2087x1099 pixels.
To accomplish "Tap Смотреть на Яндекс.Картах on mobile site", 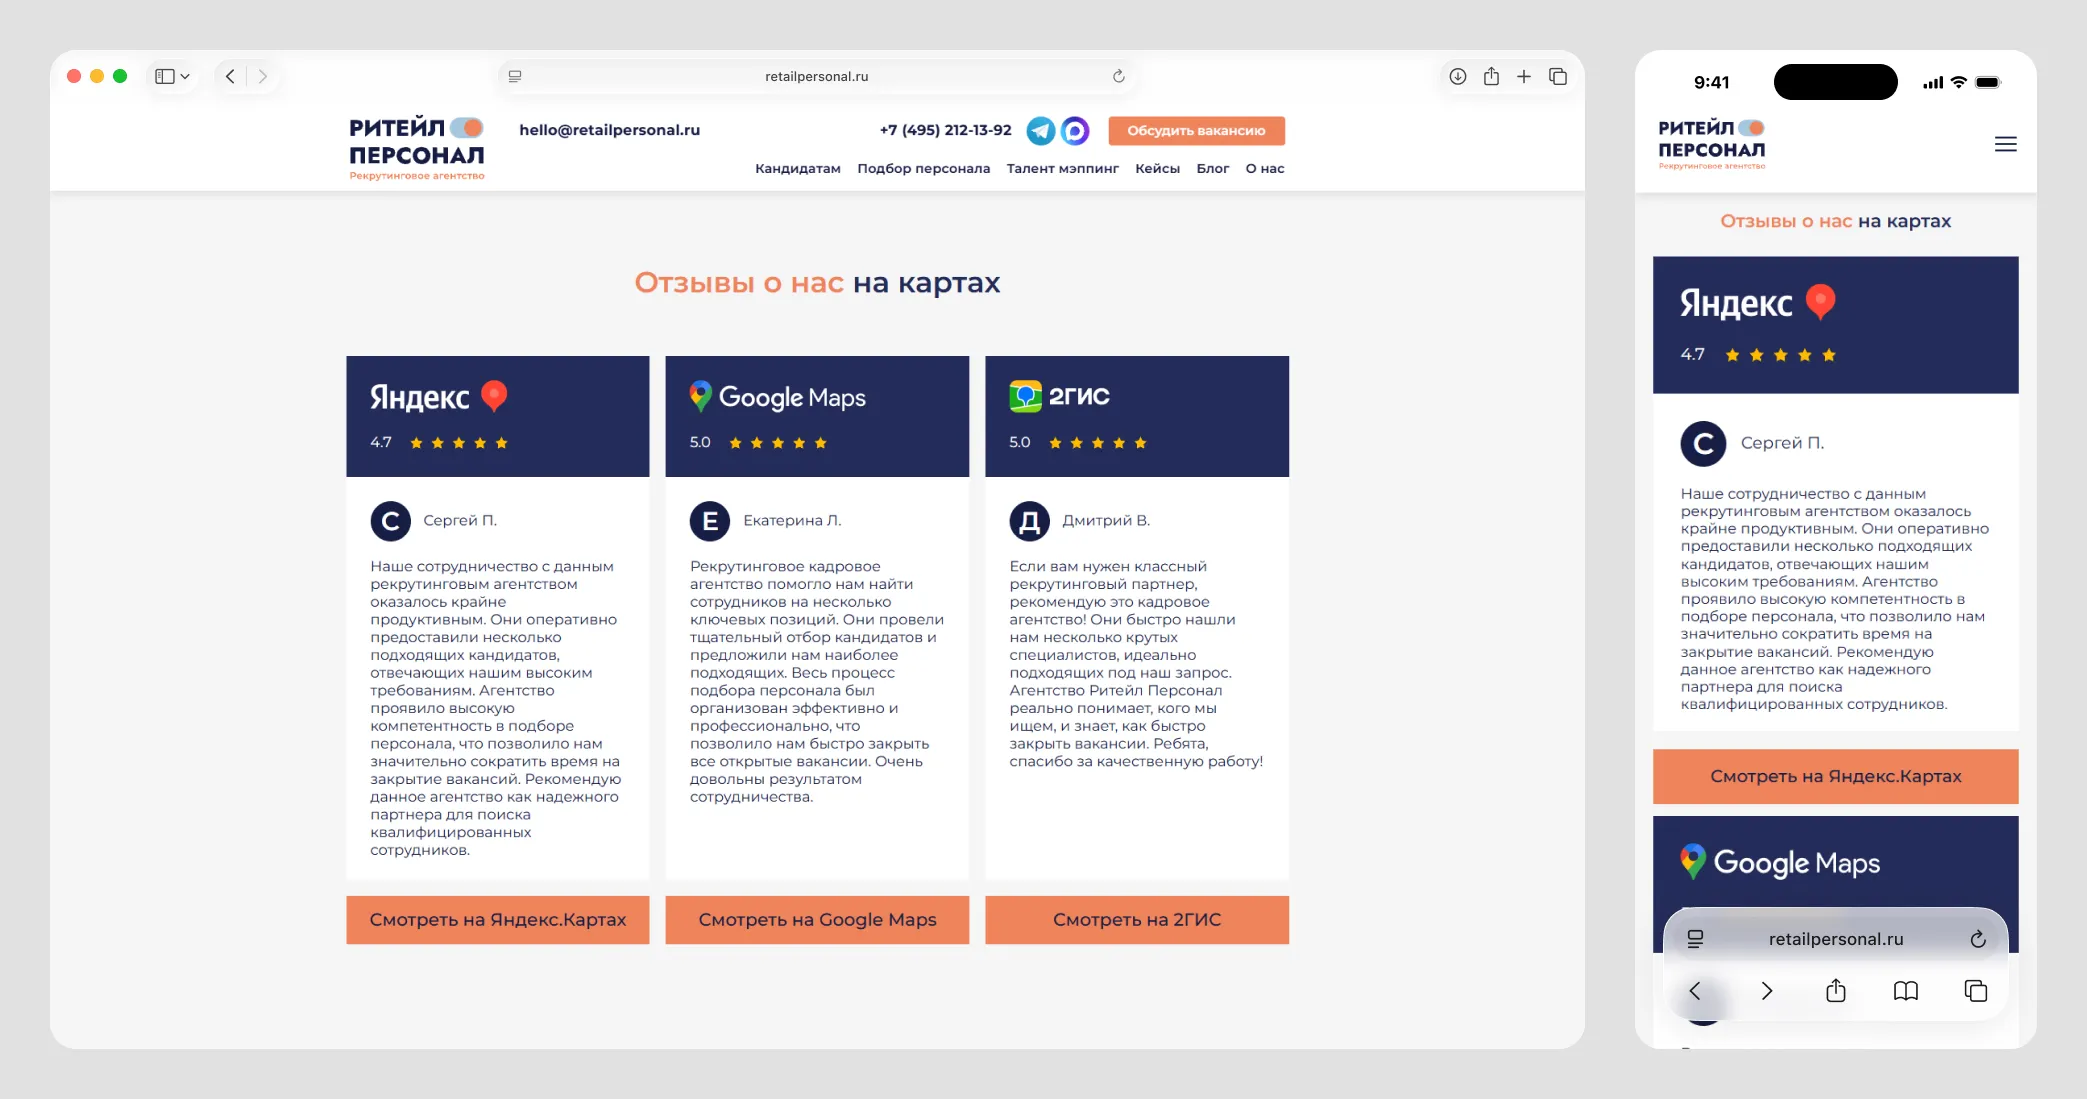I will point(1836,776).
